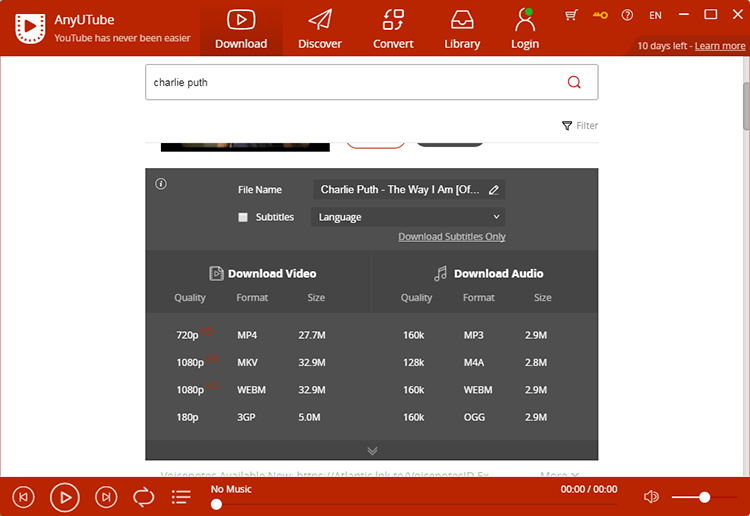The width and height of the screenshot is (750, 516).
Task: Click the info icon in download panel
Action: [161, 184]
